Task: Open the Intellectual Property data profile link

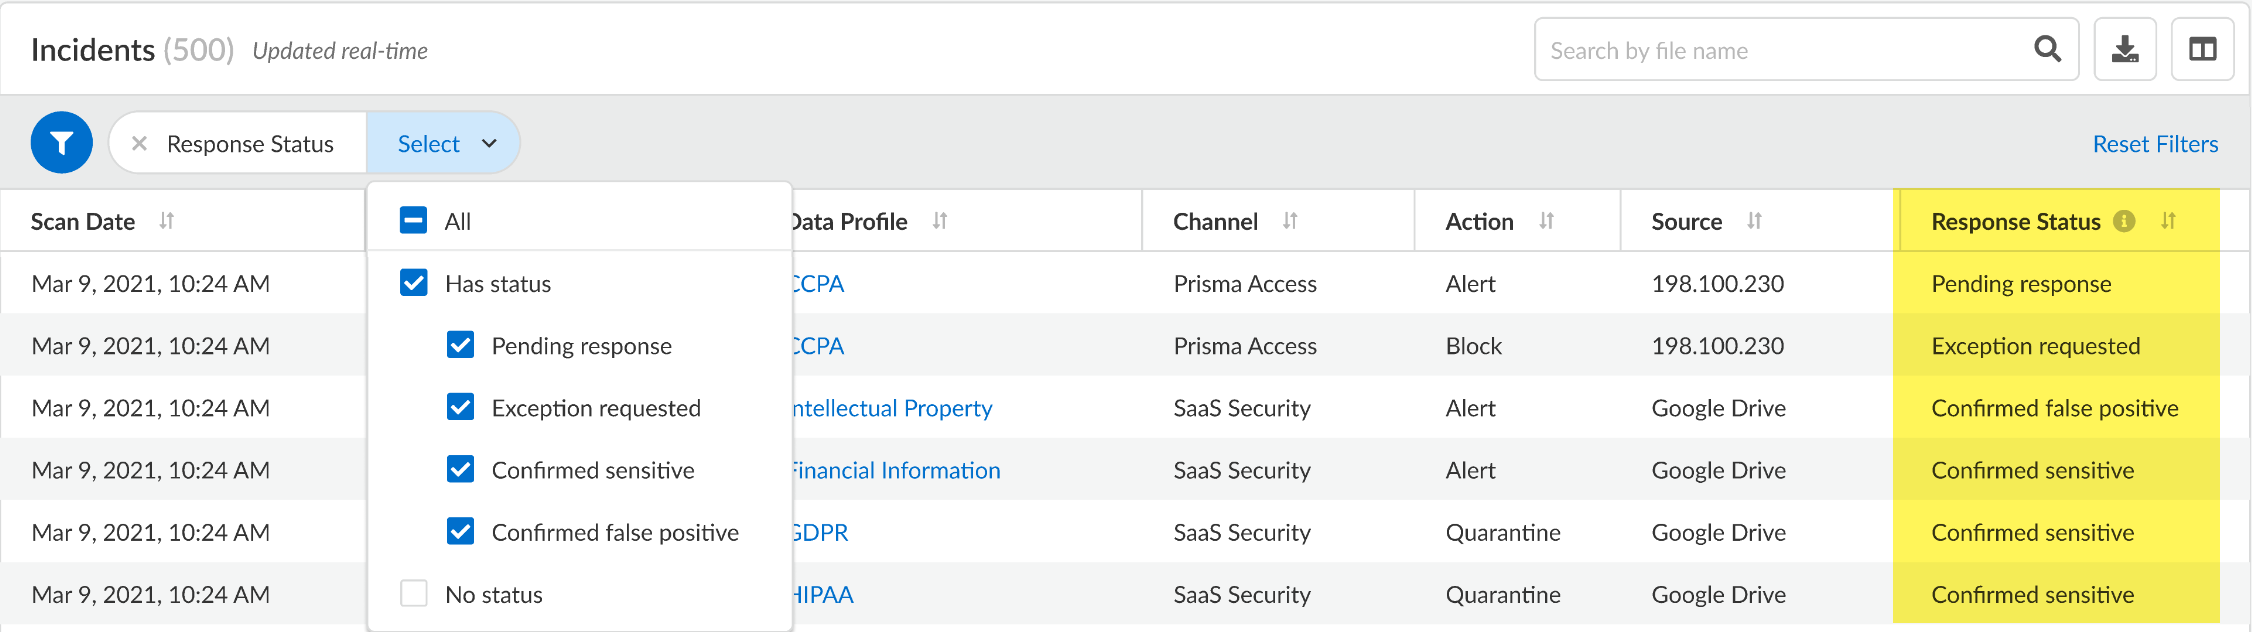Action: [x=892, y=408]
